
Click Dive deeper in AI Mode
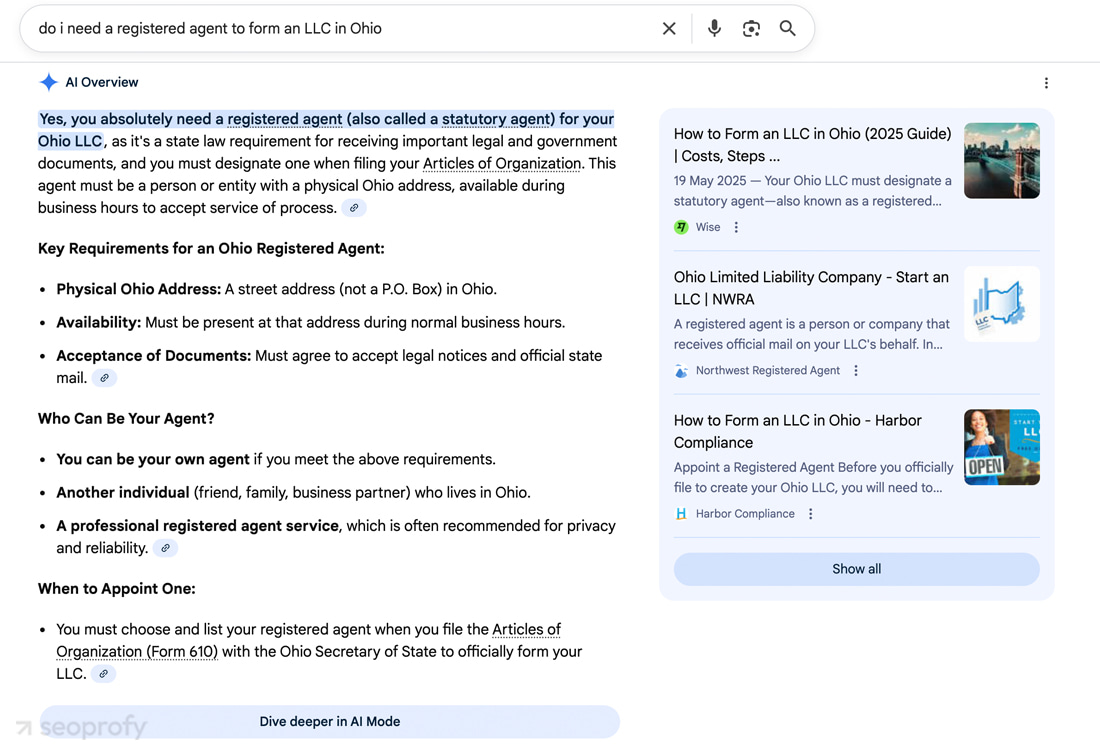pyautogui.click(x=329, y=721)
